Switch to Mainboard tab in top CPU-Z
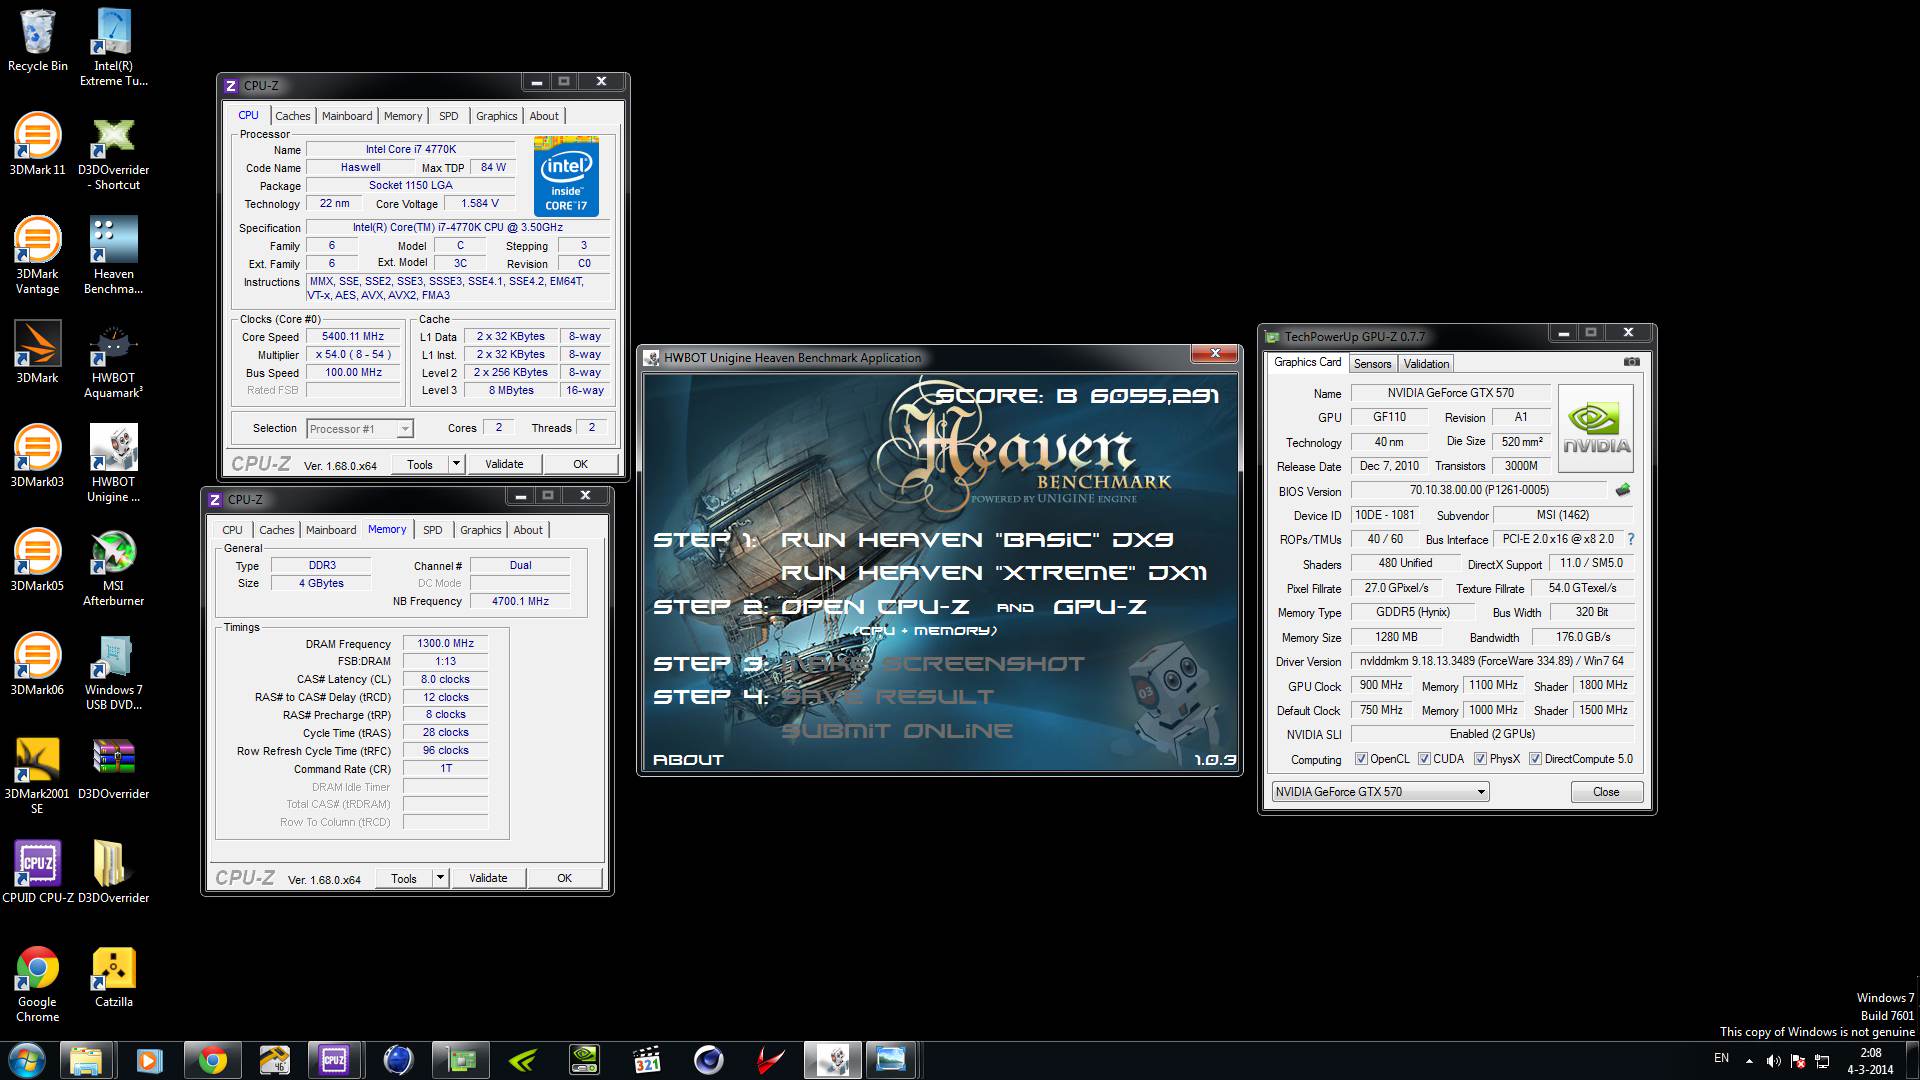The image size is (1920, 1080). point(347,116)
